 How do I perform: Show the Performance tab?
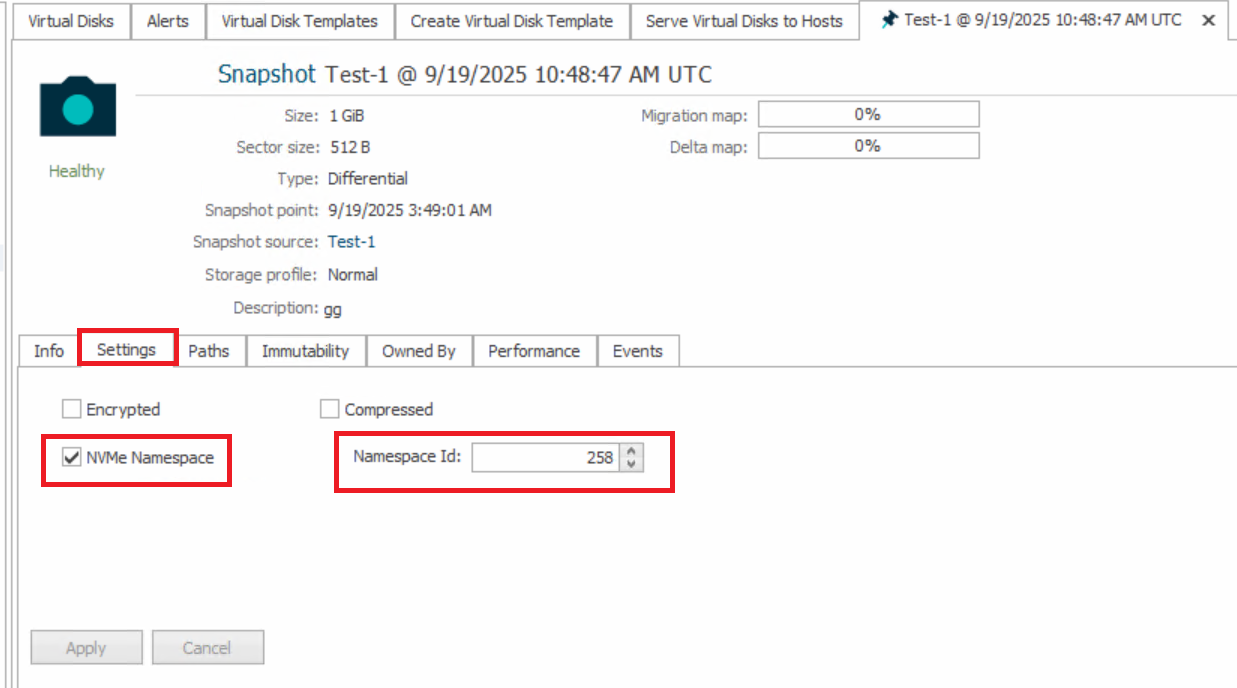pyautogui.click(x=534, y=351)
